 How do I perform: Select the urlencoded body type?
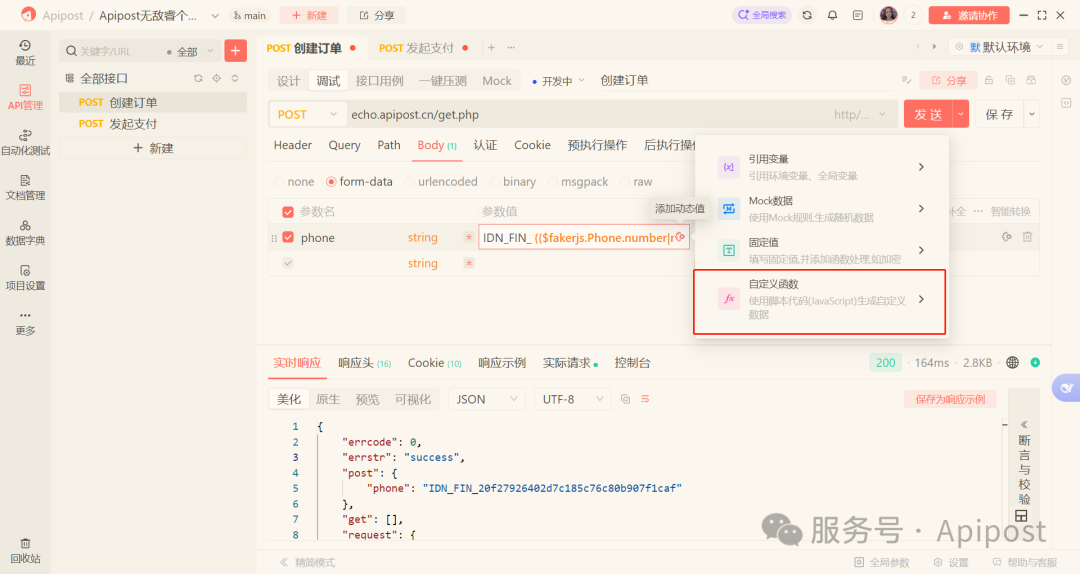(441, 182)
